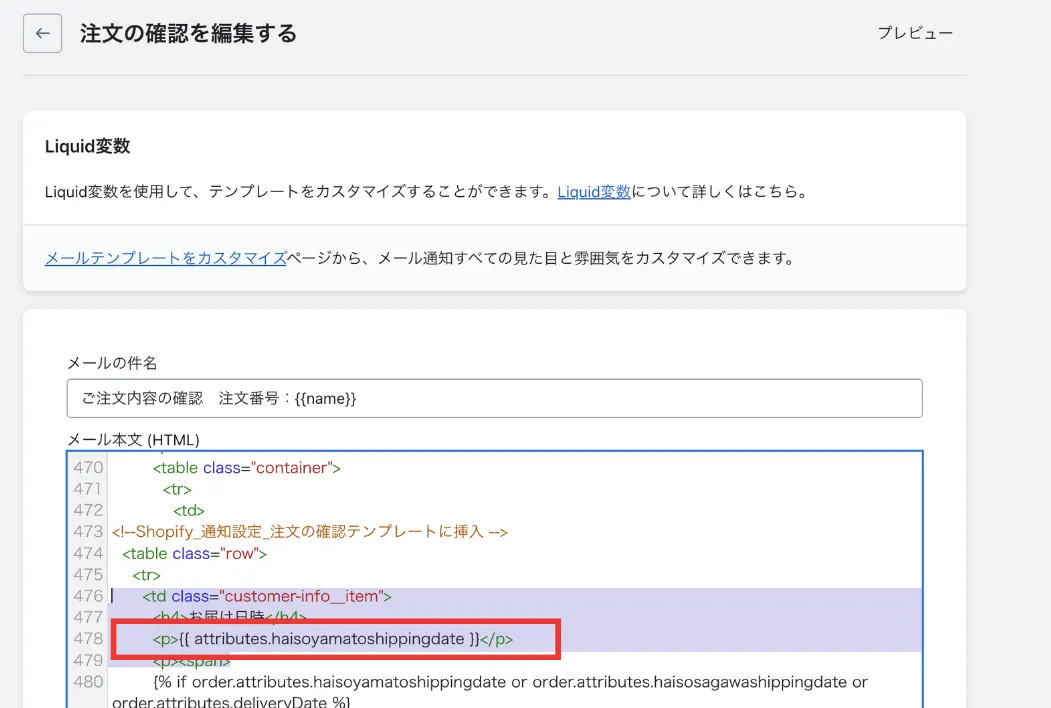Image resolution: width=1051 pixels, height=708 pixels.
Task: Click the お届け日時 h4 code line
Action: 230,617
